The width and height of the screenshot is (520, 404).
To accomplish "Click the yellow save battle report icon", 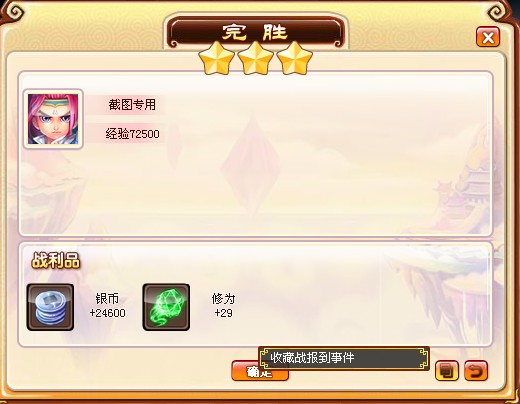I will pos(447,370).
